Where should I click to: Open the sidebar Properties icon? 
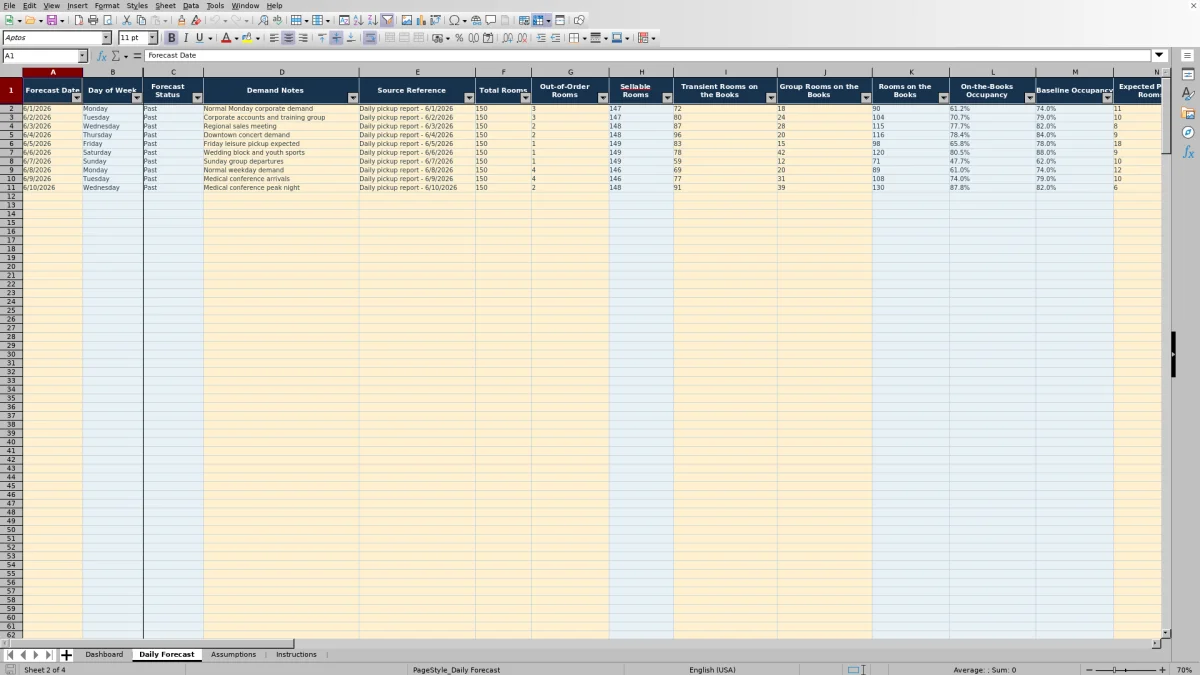coord(1188,75)
